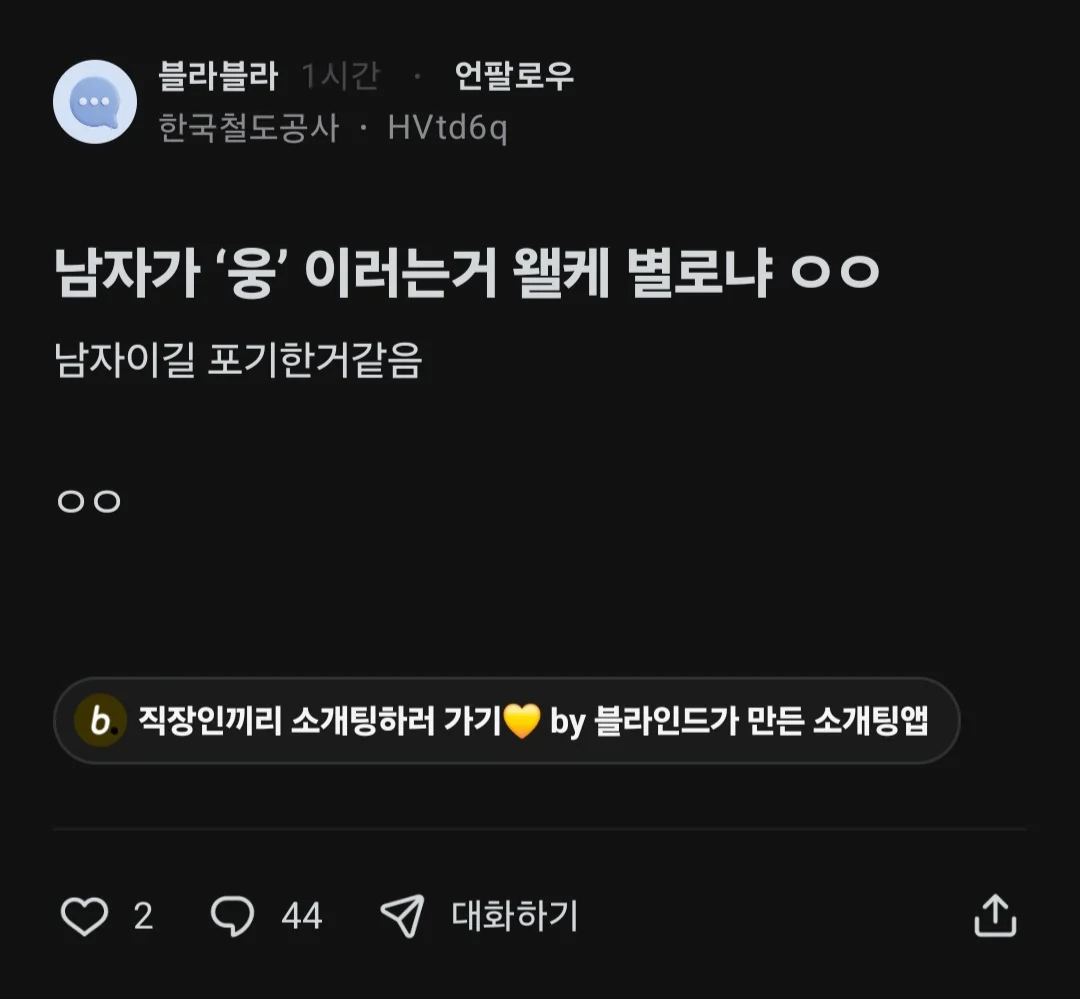This screenshot has width=1080, height=999.
Task: Click the like count number 2
Action: (143, 916)
